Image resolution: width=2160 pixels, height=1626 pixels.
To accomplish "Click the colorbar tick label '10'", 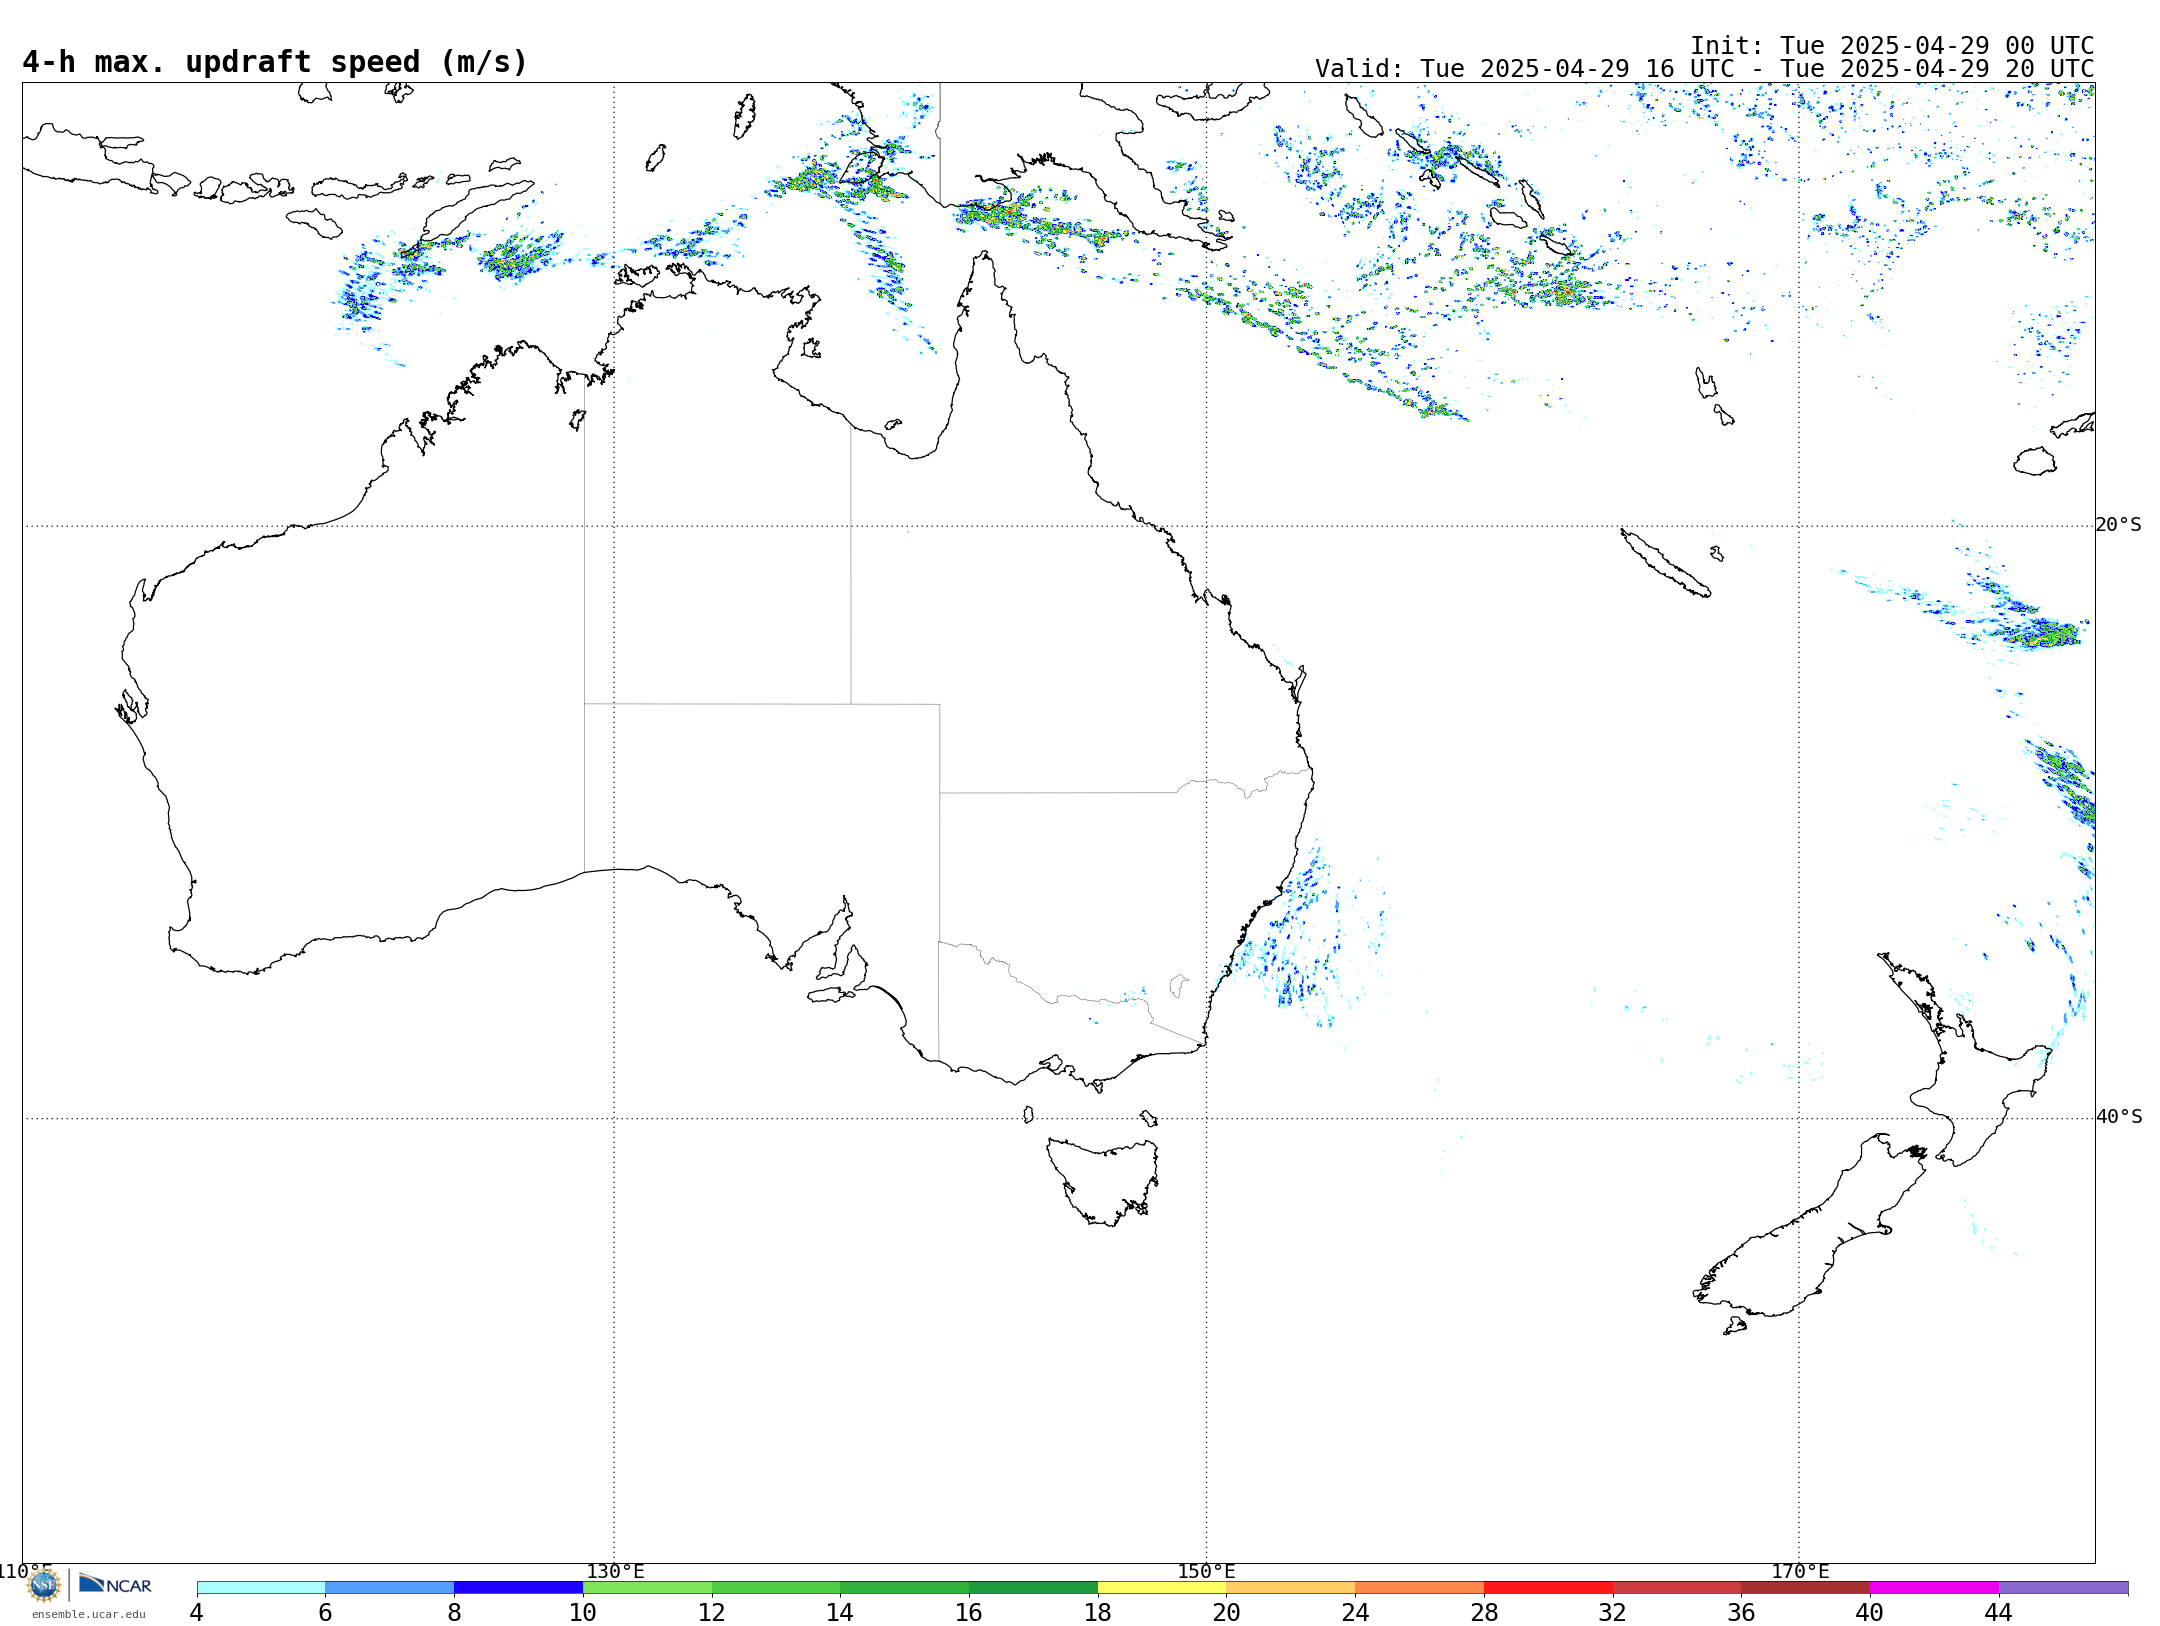I will click(583, 1613).
